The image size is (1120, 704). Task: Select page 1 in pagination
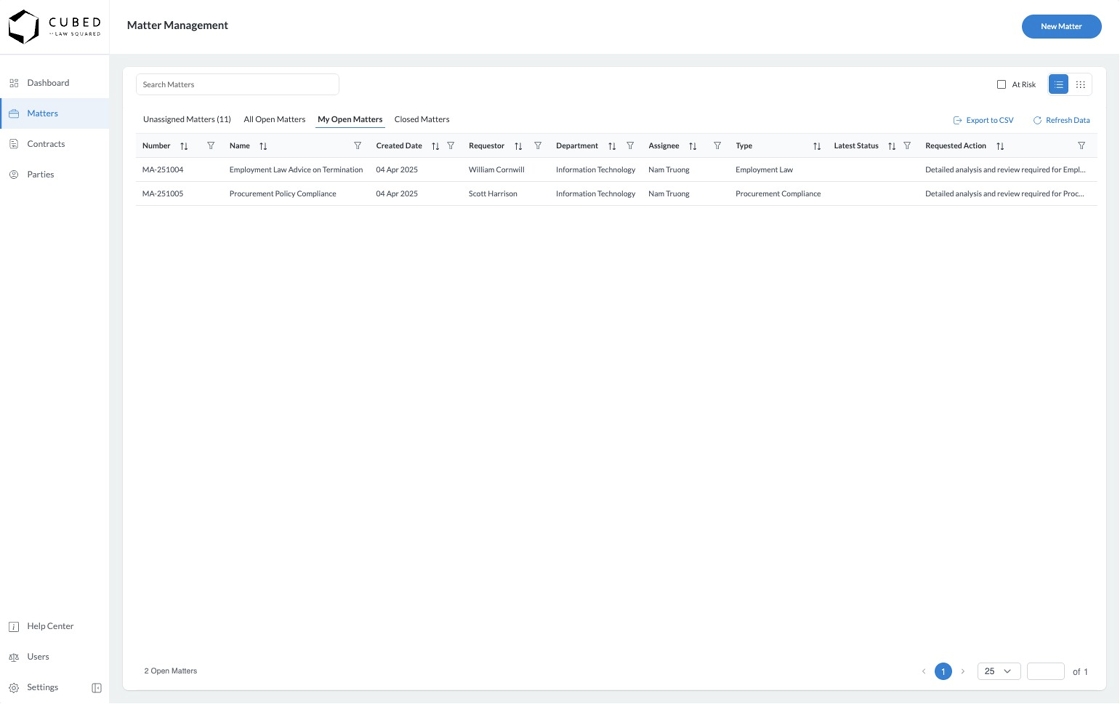coord(943,671)
